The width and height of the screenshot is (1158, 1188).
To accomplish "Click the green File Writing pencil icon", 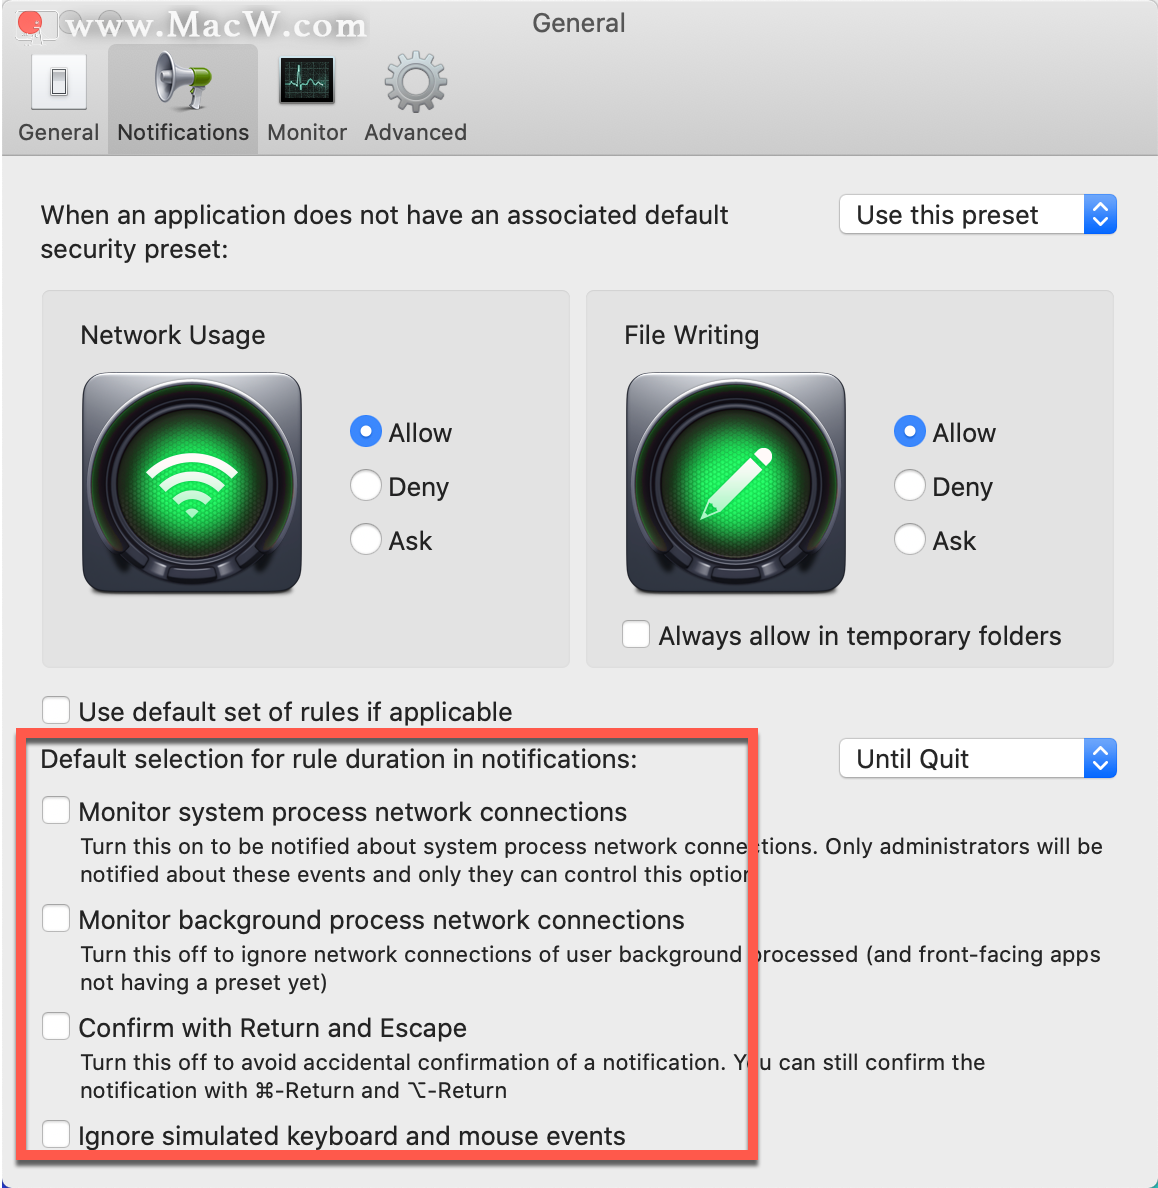I will [x=736, y=483].
